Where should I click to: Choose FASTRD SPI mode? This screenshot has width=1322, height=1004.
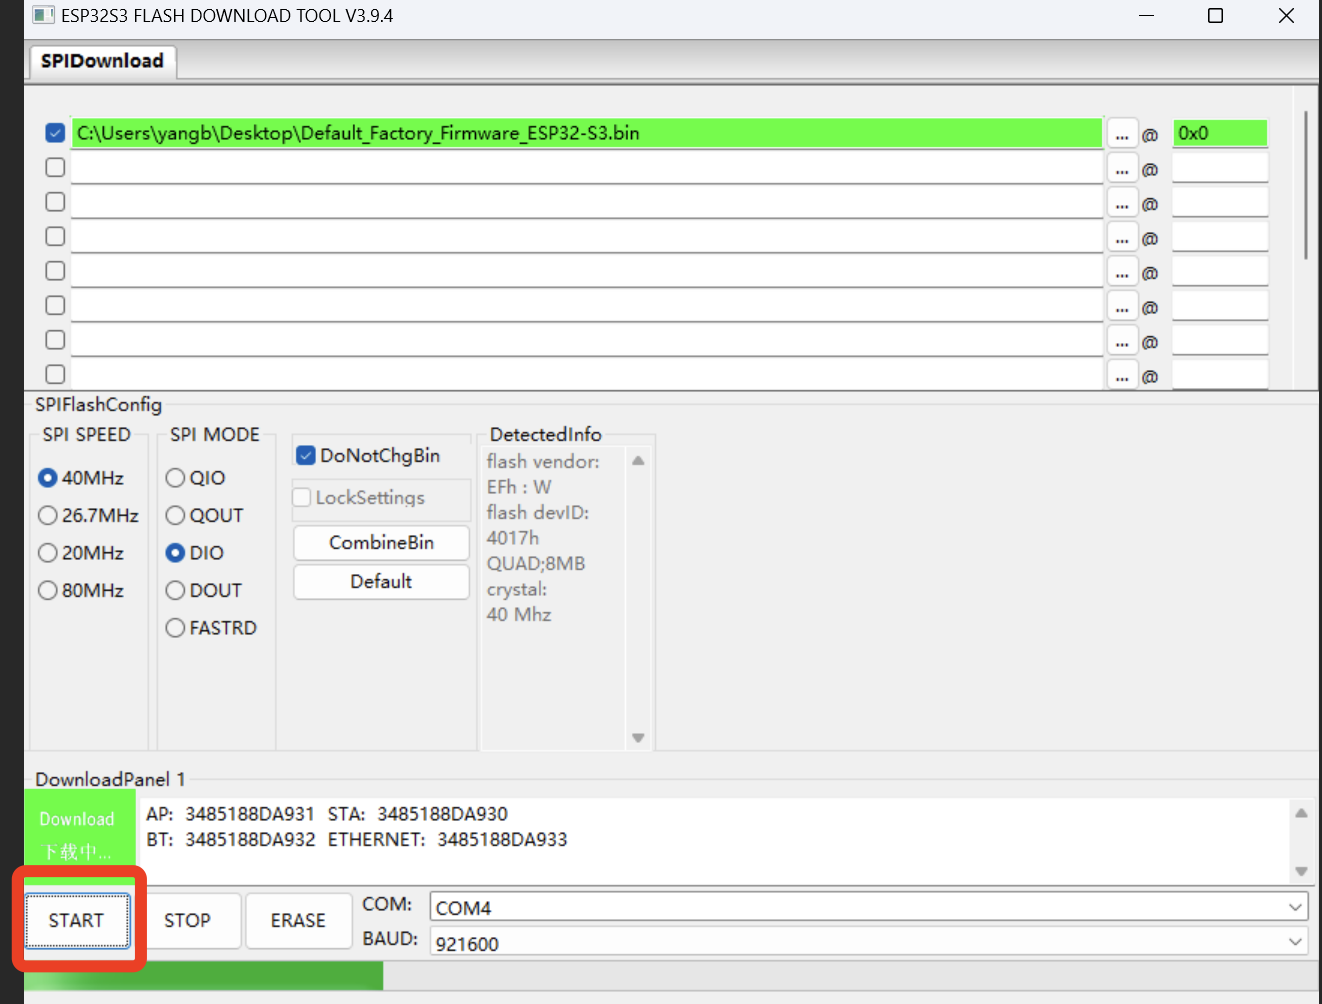coord(212,628)
